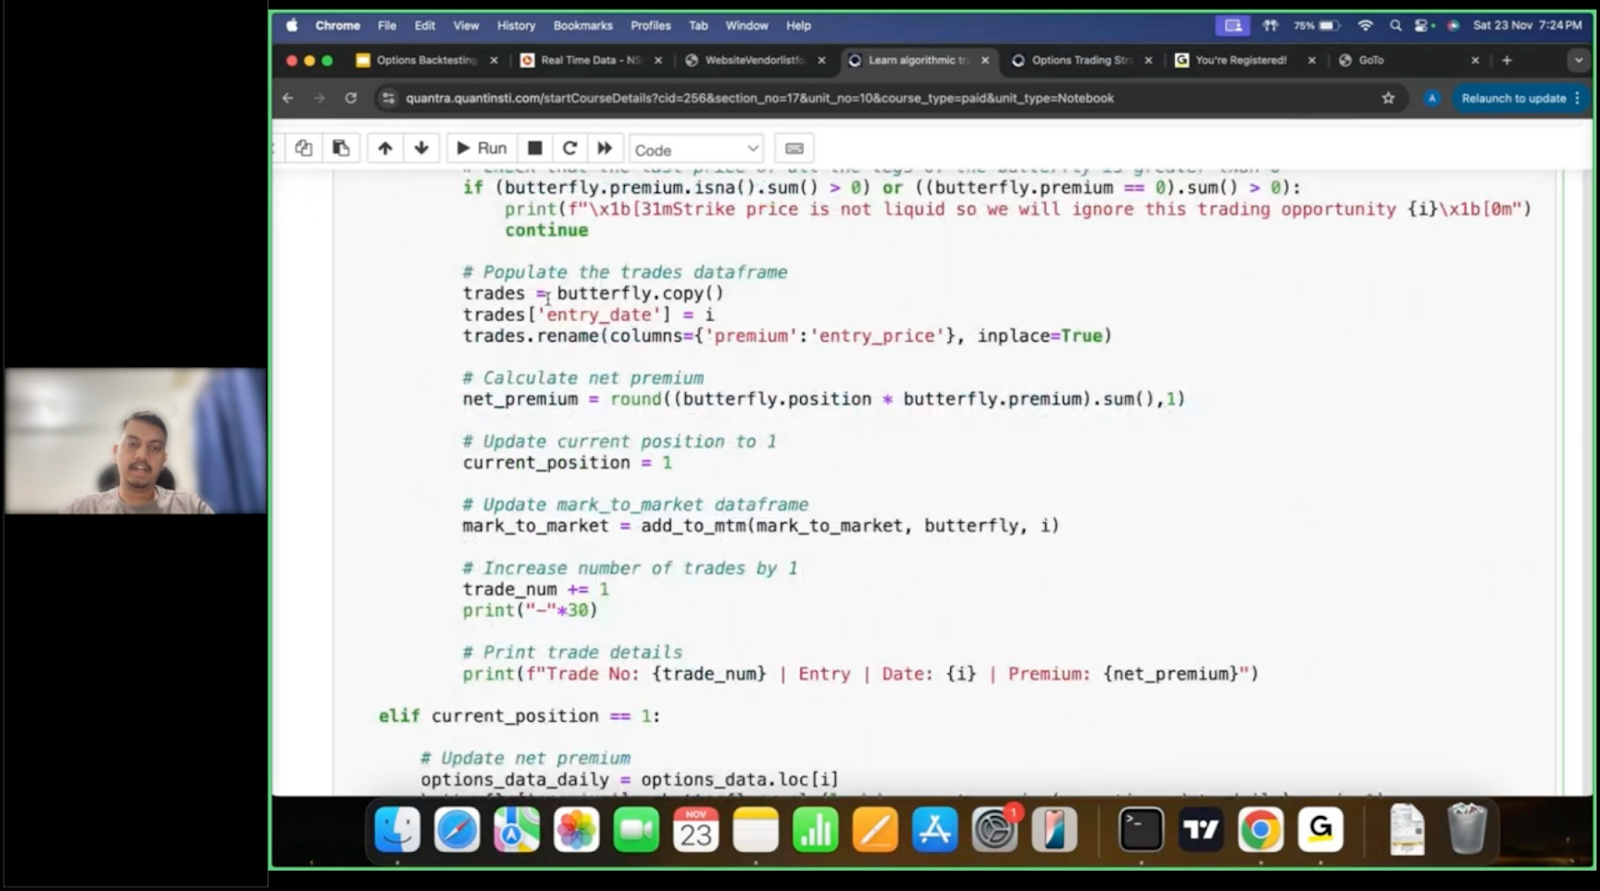This screenshot has width=1600, height=891.
Task: Open Chrome's three-dot menu beside Relaunch to update
Action: pyautogui.click(x=1577, y=98)
